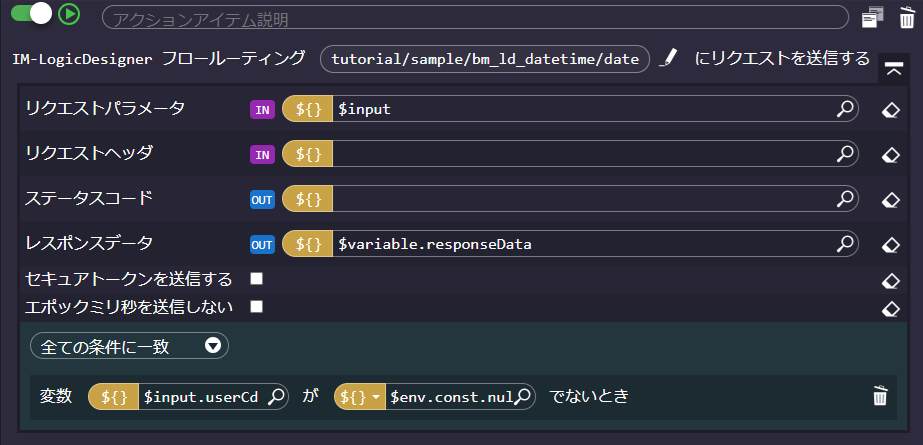Click the リクエストパラメータ label

tap(105, 108)
